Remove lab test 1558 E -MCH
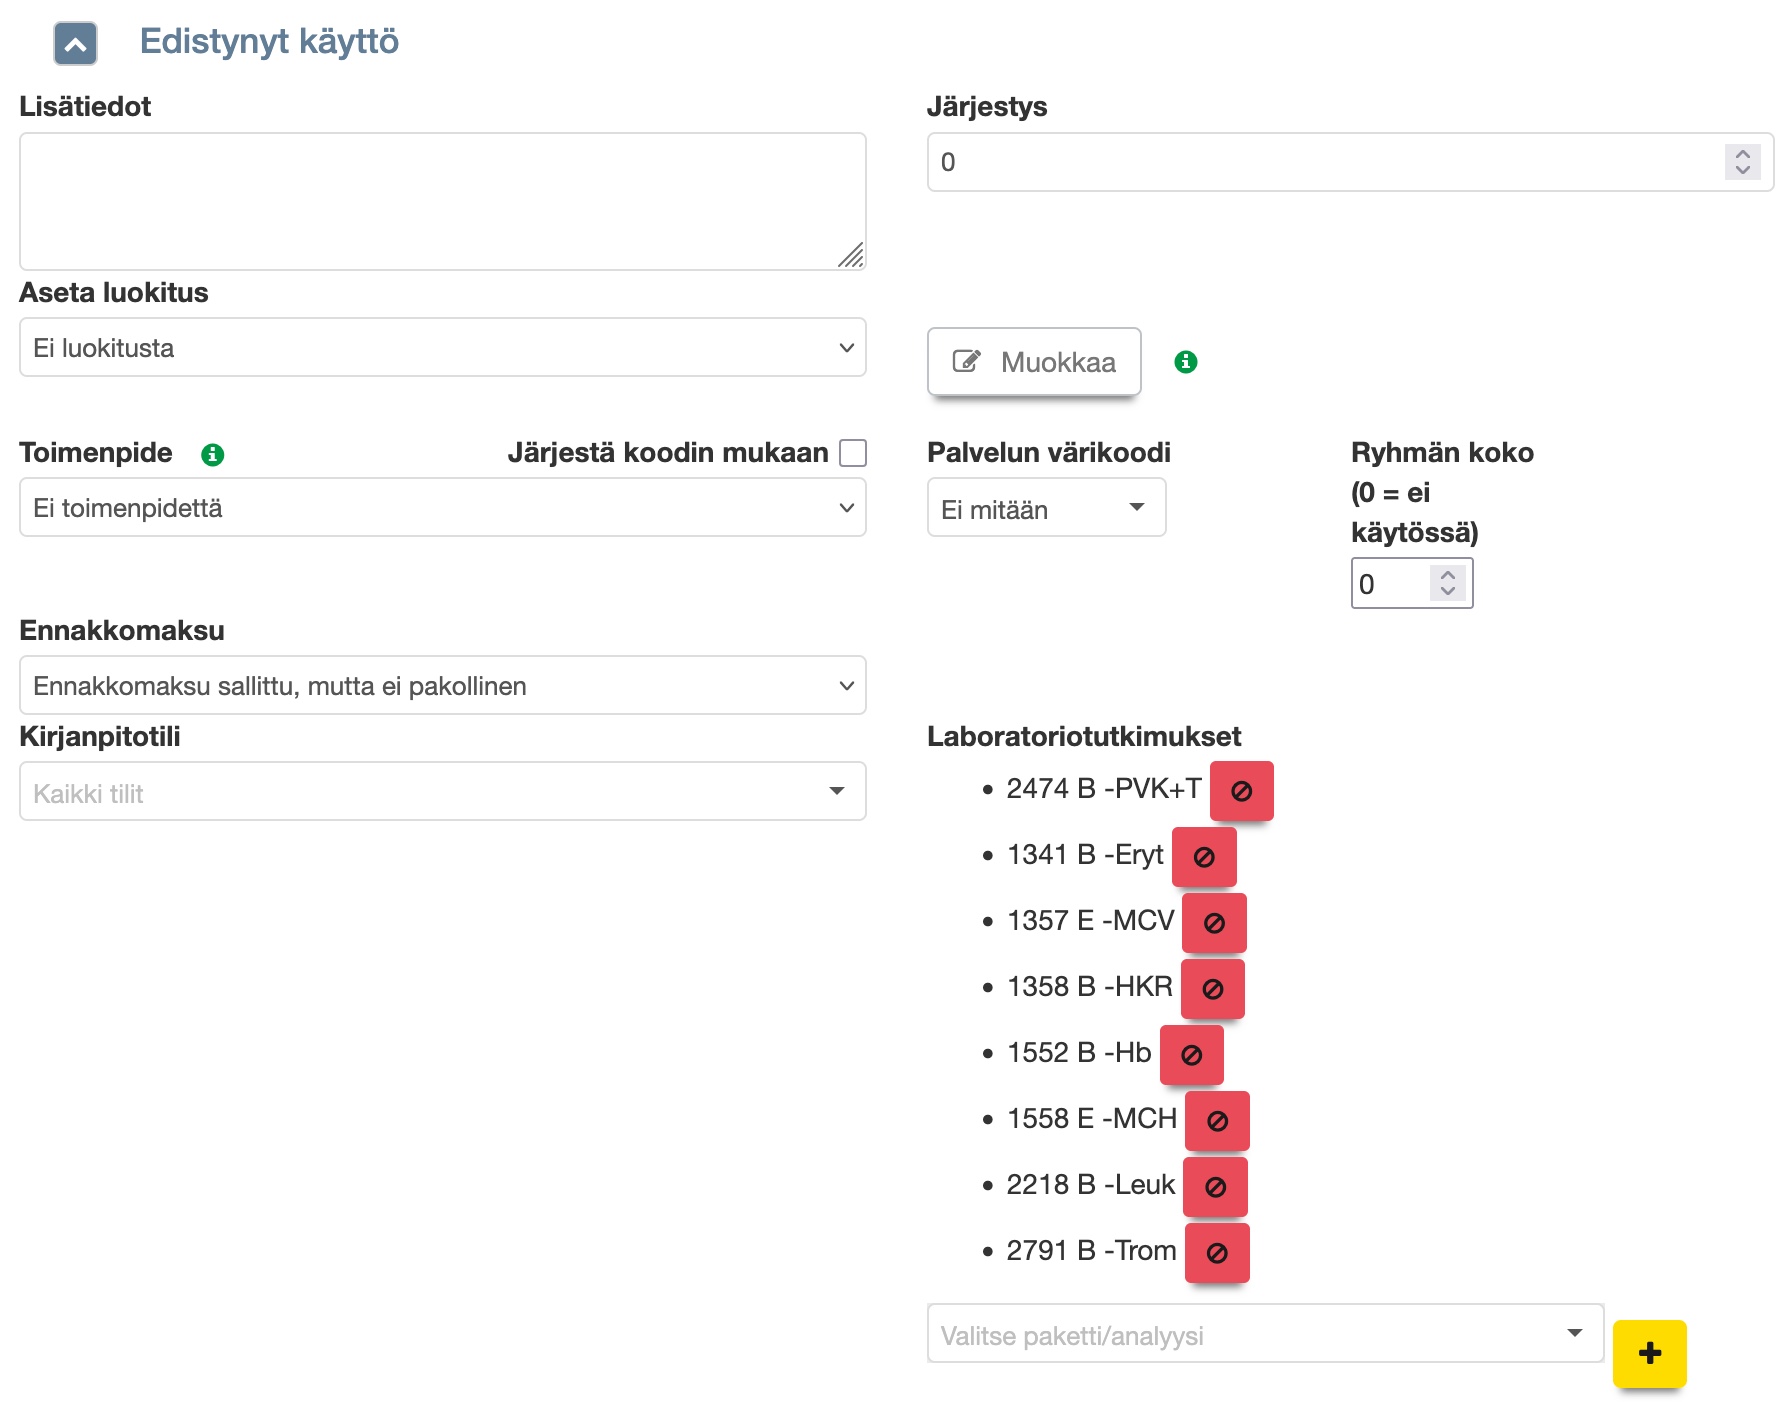Screen dimensions: 1778x1402 click(1217, 1121)
